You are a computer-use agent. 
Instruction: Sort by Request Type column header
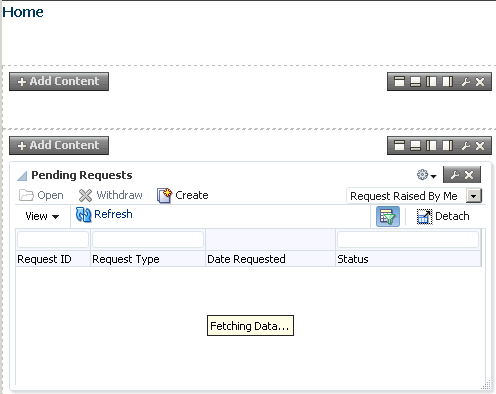point(148,259)
